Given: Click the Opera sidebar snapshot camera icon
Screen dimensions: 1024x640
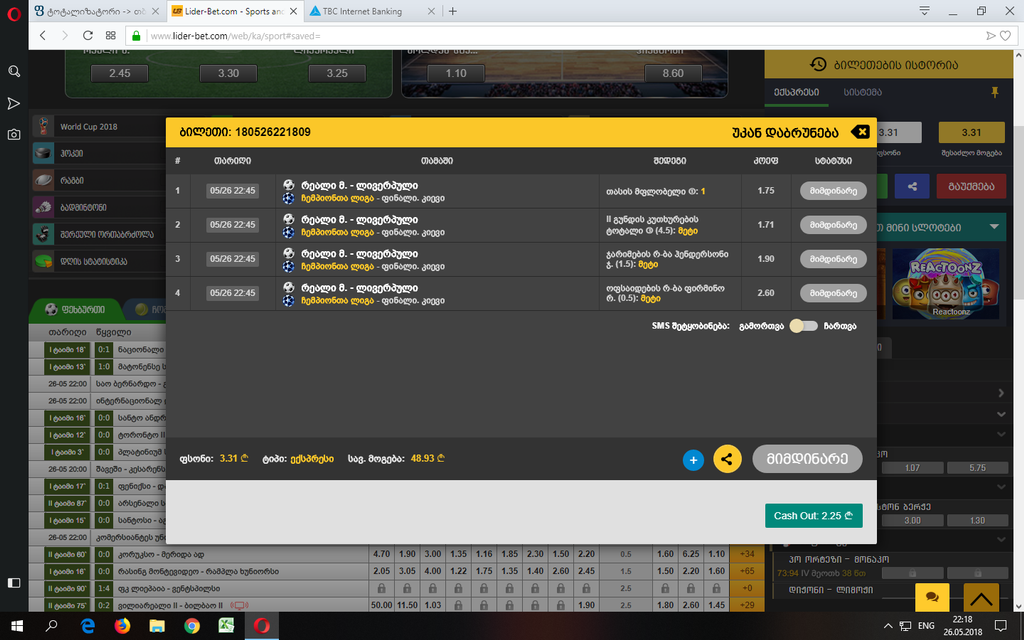Looking at the screenshot, I should [14, 135].
